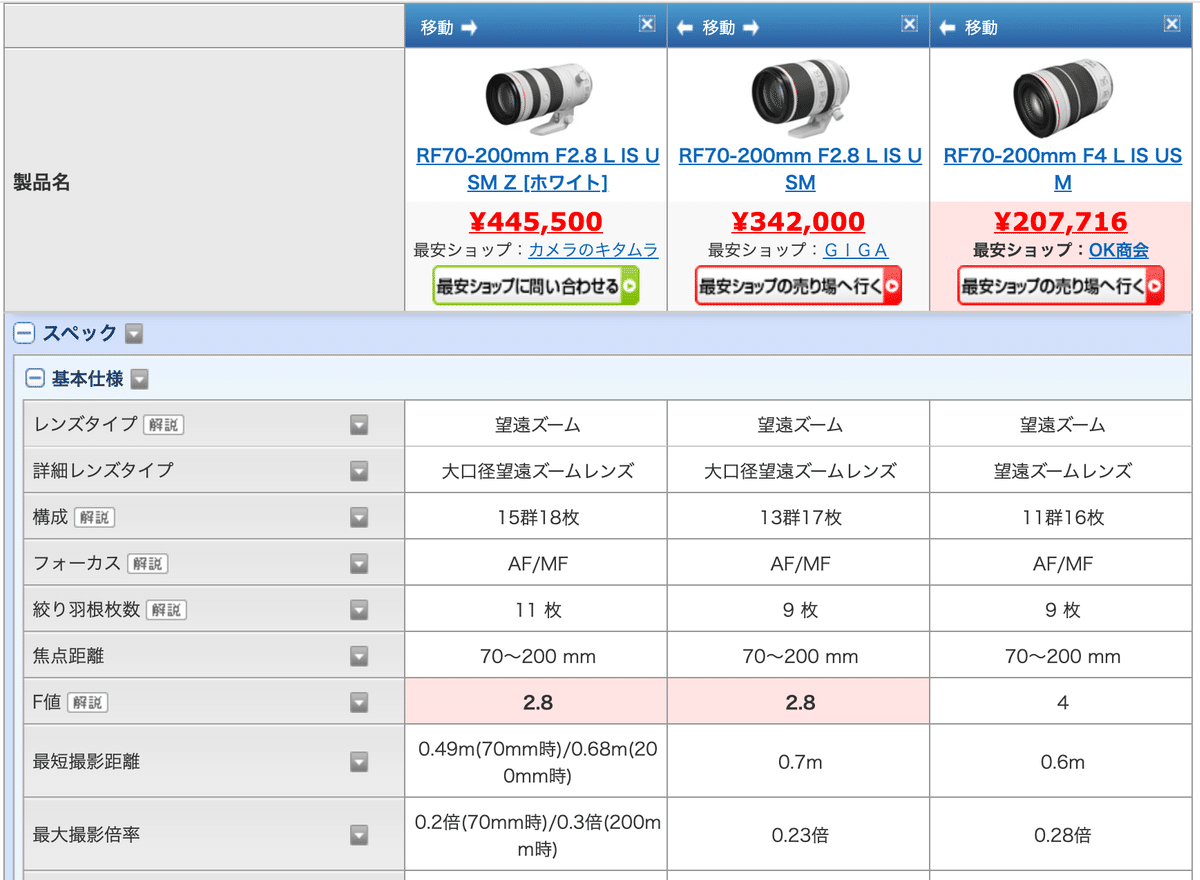
Task: Go to cheapest shop for ¥207,716 lens
Action: tap(1061, 286)
